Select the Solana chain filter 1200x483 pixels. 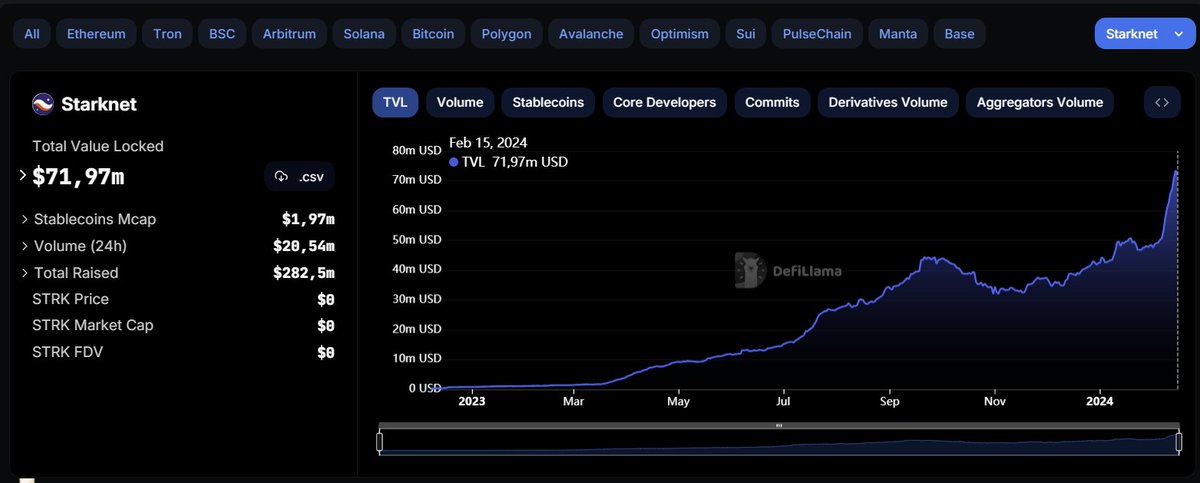click(x=364, y=34)
